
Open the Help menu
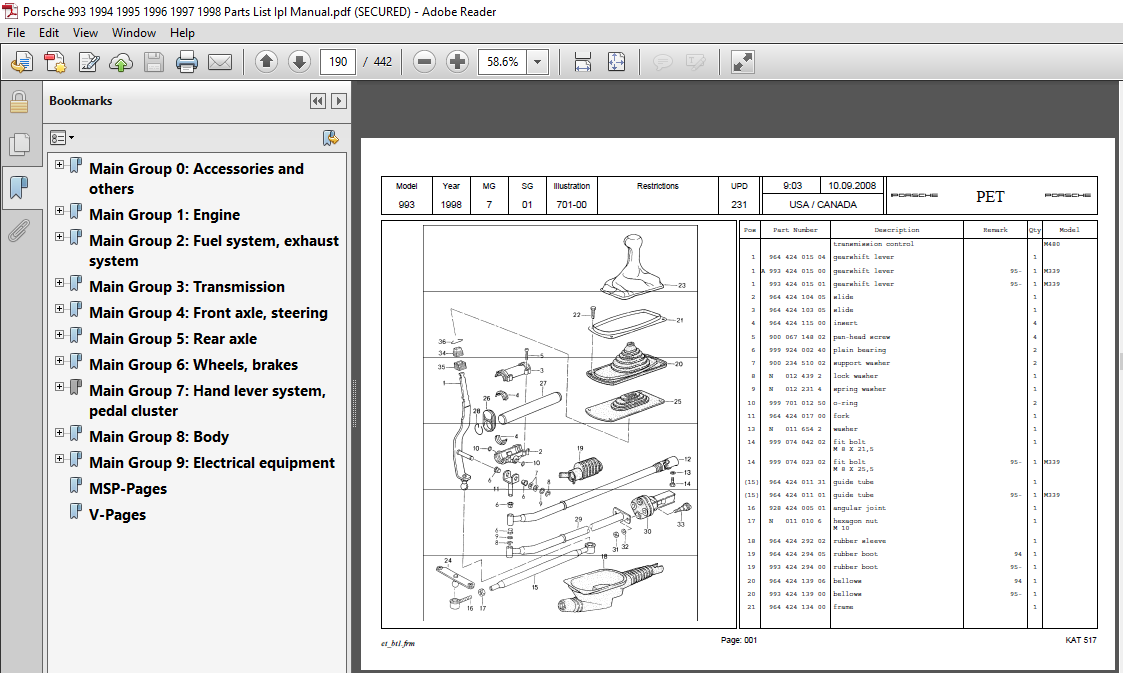pos(182,33)
